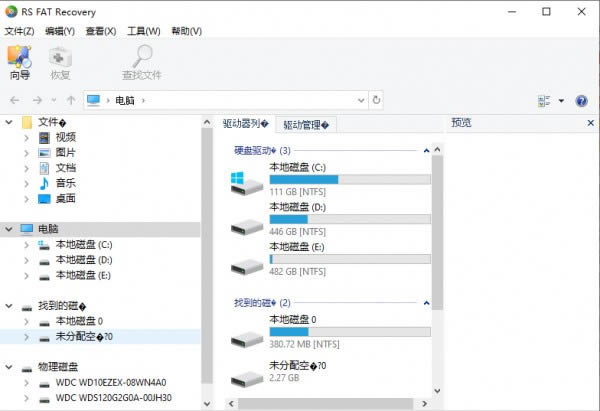Open the blue help question icon
Viewport: 600px width, 411px height.
click(581, 101)
